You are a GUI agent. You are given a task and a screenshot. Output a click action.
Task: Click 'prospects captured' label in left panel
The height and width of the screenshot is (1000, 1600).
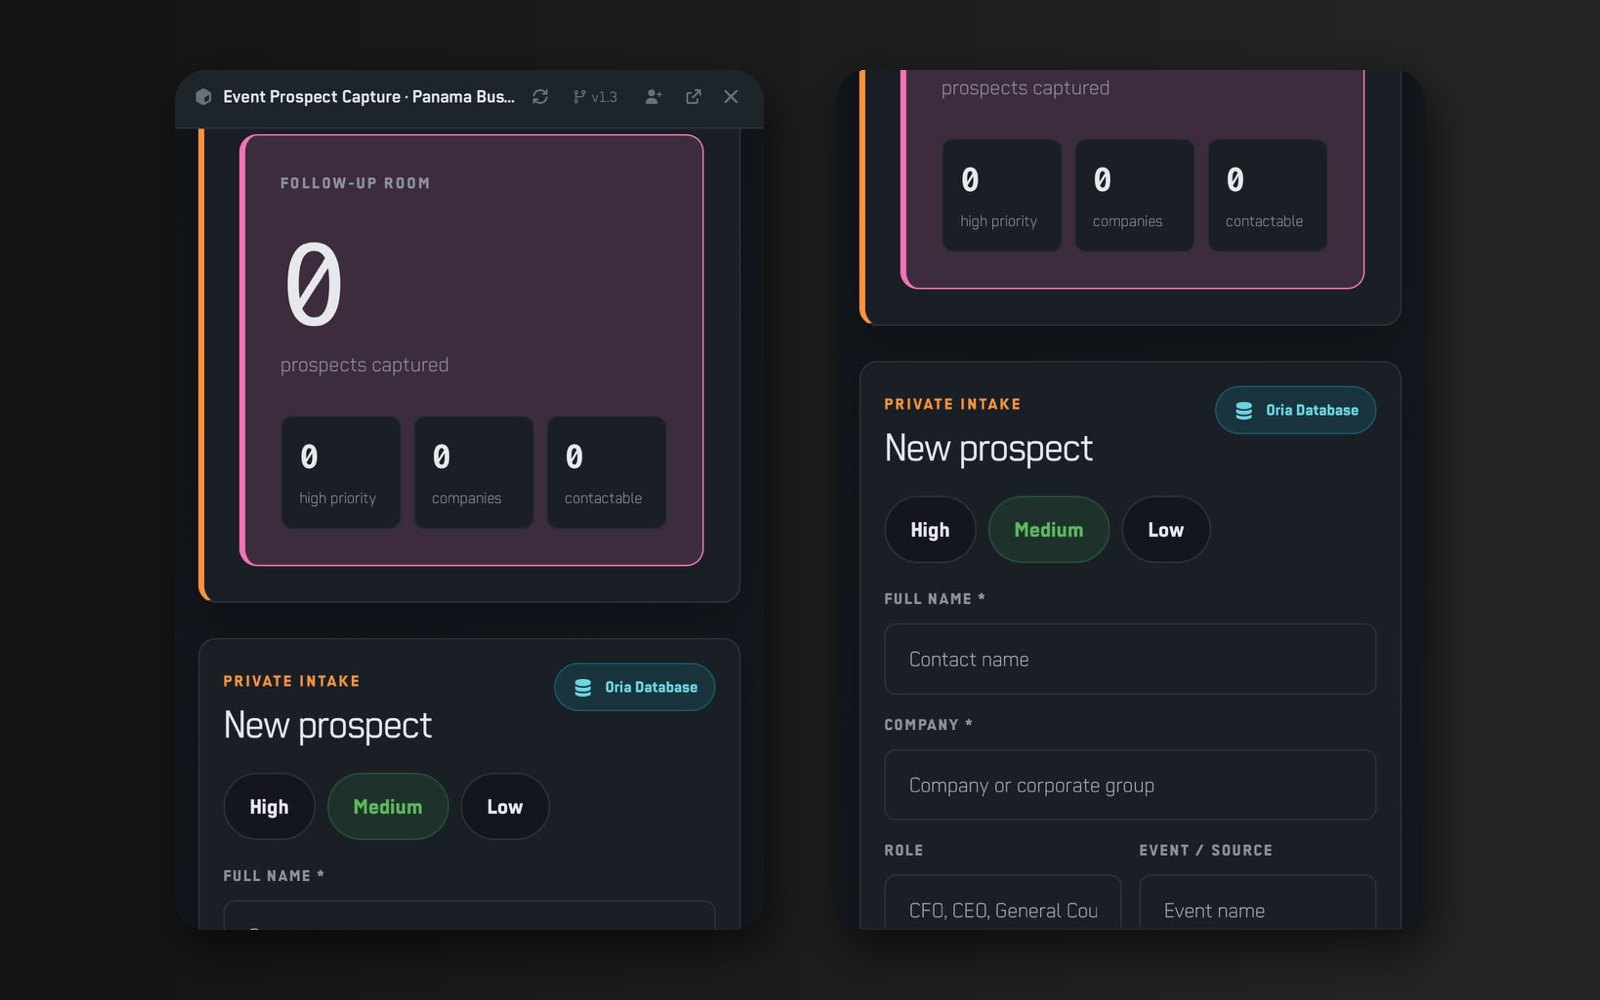click(364, 365)
